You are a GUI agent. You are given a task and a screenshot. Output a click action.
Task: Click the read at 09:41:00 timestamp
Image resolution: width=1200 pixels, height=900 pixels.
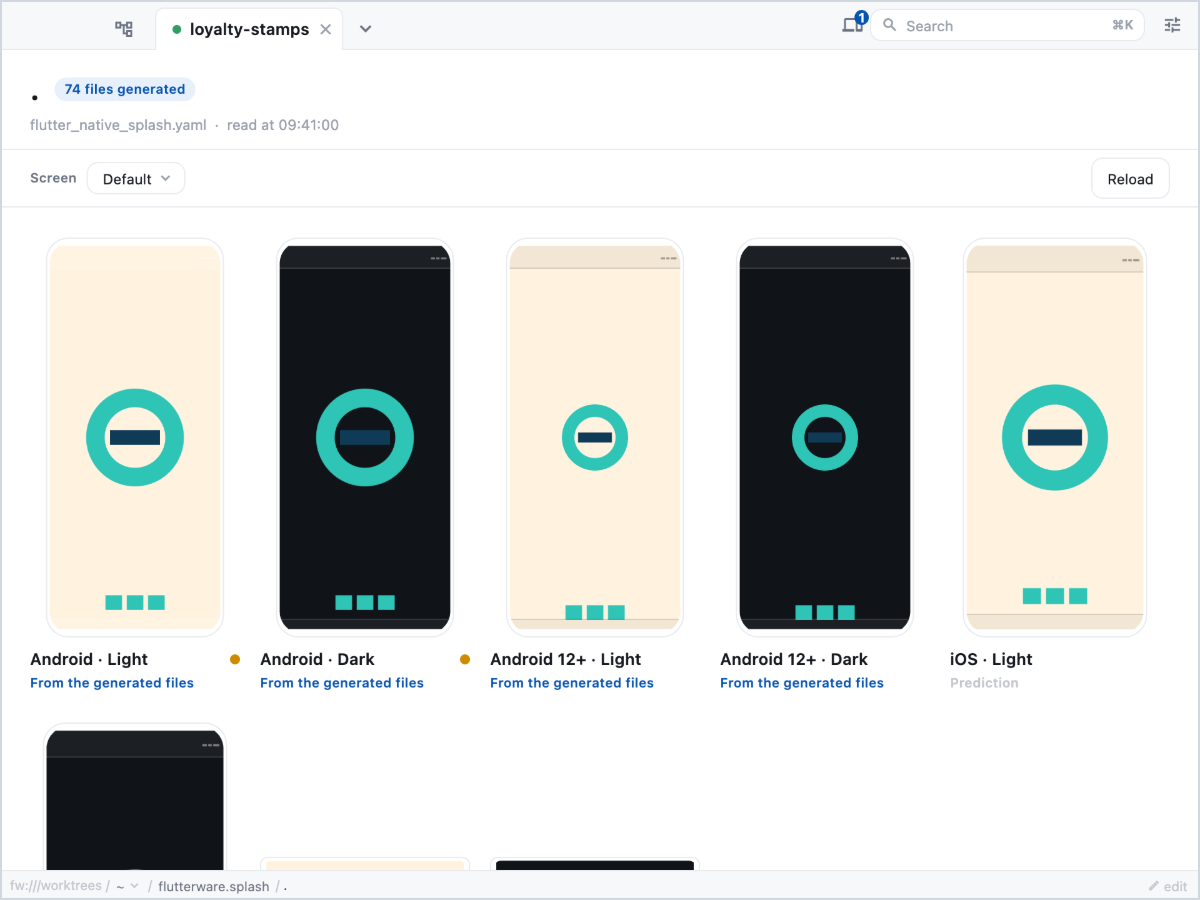(x=283, y=125)
